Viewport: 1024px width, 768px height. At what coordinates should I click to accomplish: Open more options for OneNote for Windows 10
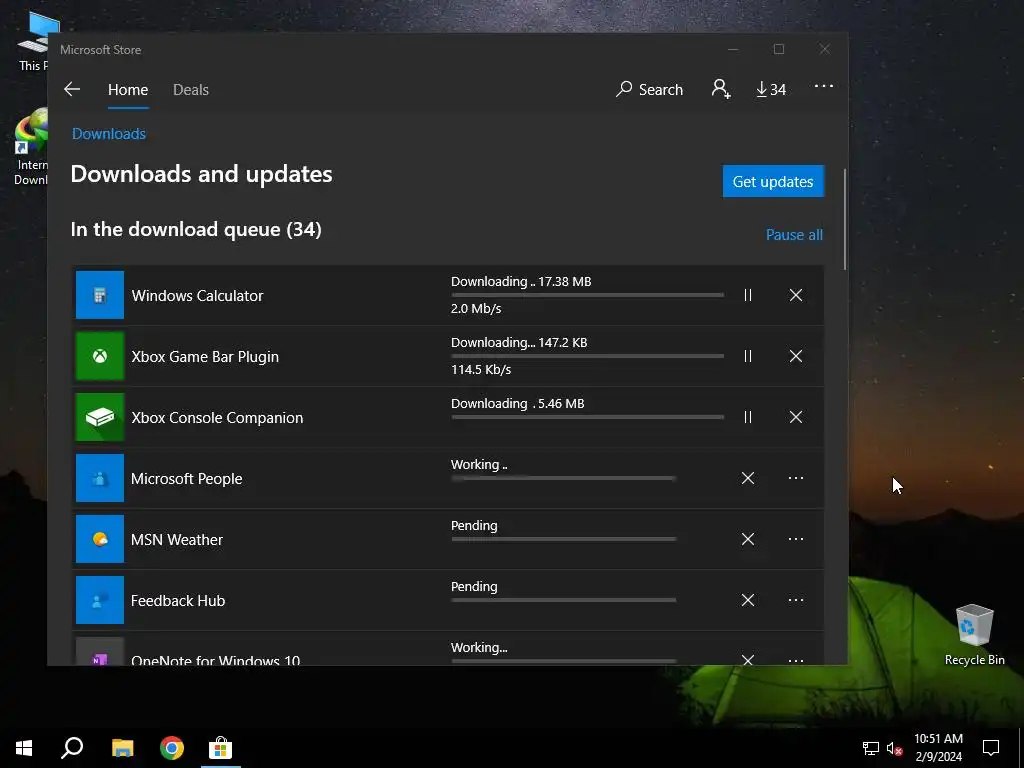click(x=795, y=660)
